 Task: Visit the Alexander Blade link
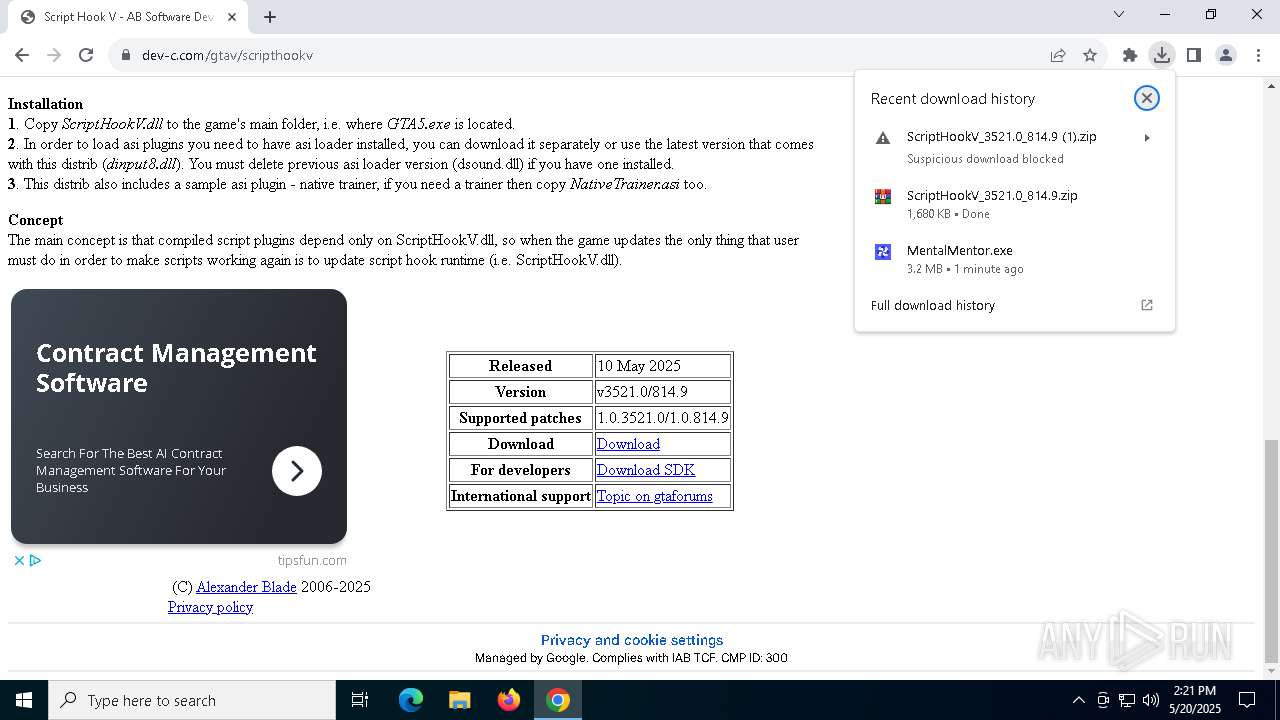pos(246,587)
